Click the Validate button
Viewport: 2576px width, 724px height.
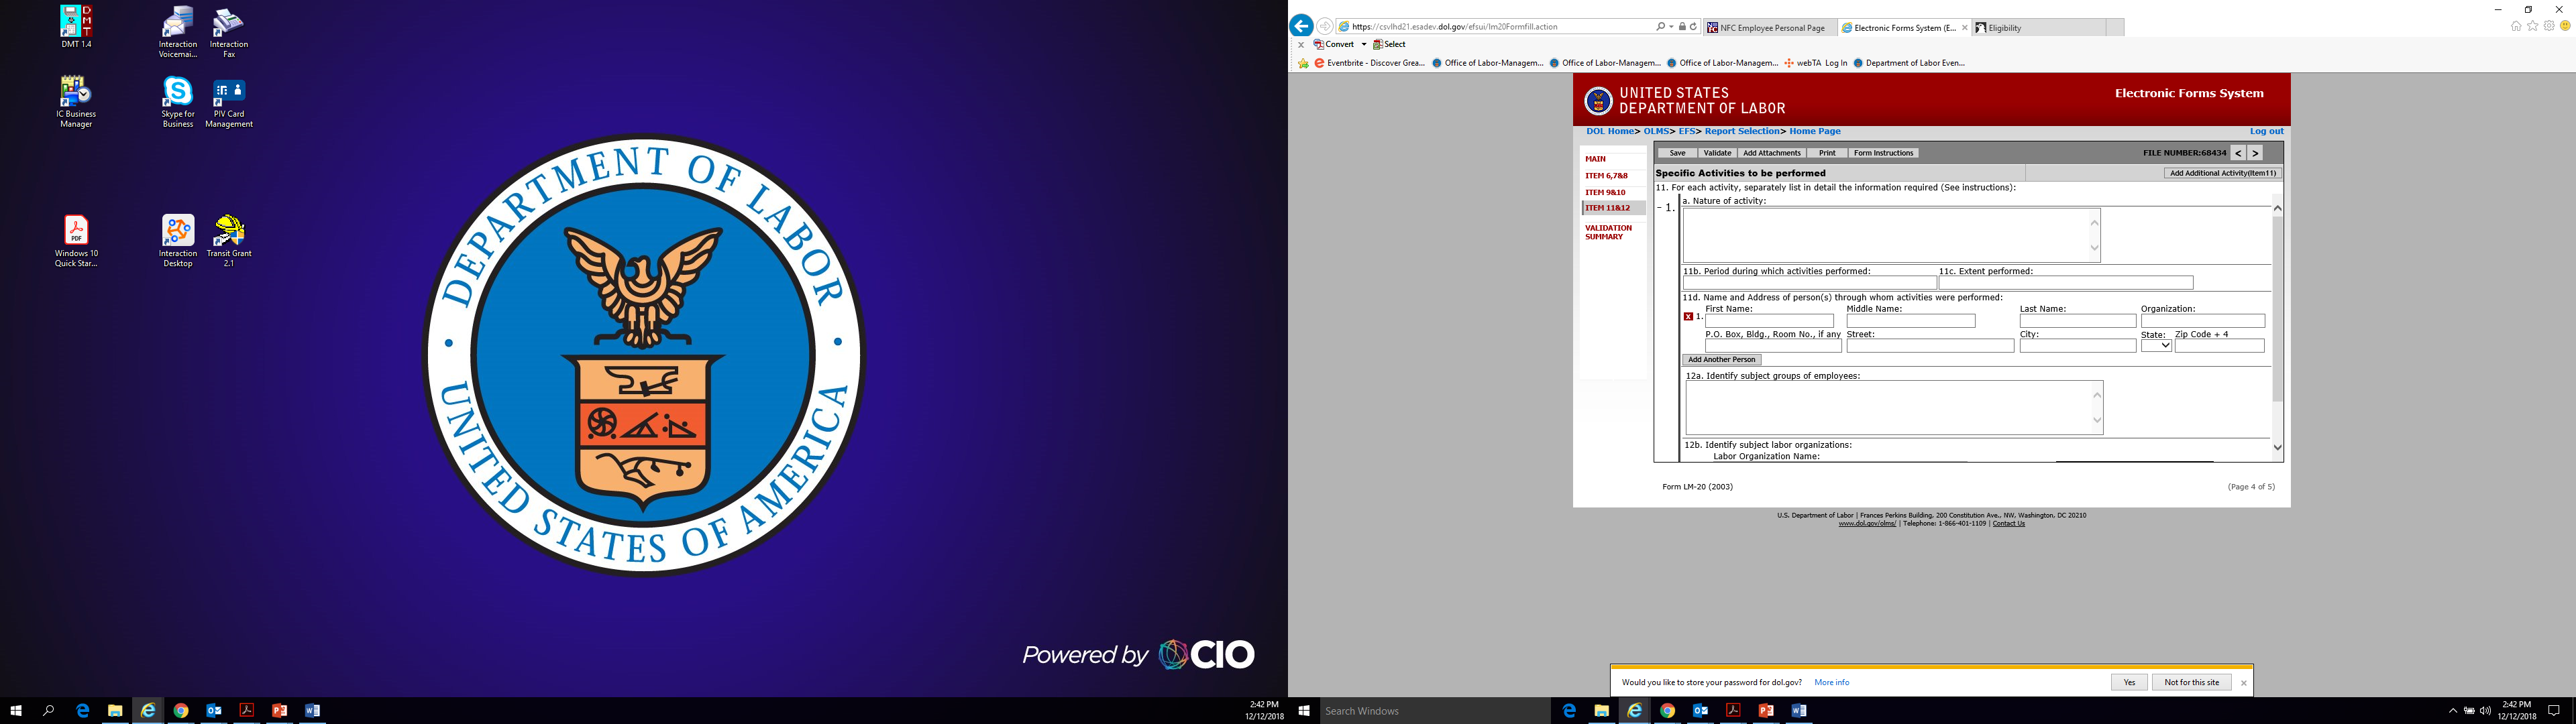[1717, 153]
